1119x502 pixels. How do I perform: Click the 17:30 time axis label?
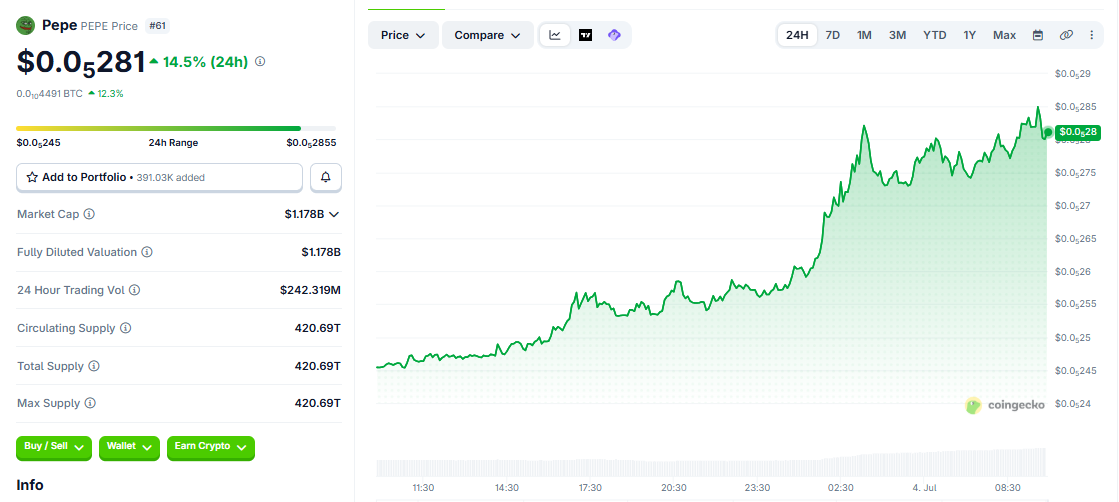tap(590, 488)
